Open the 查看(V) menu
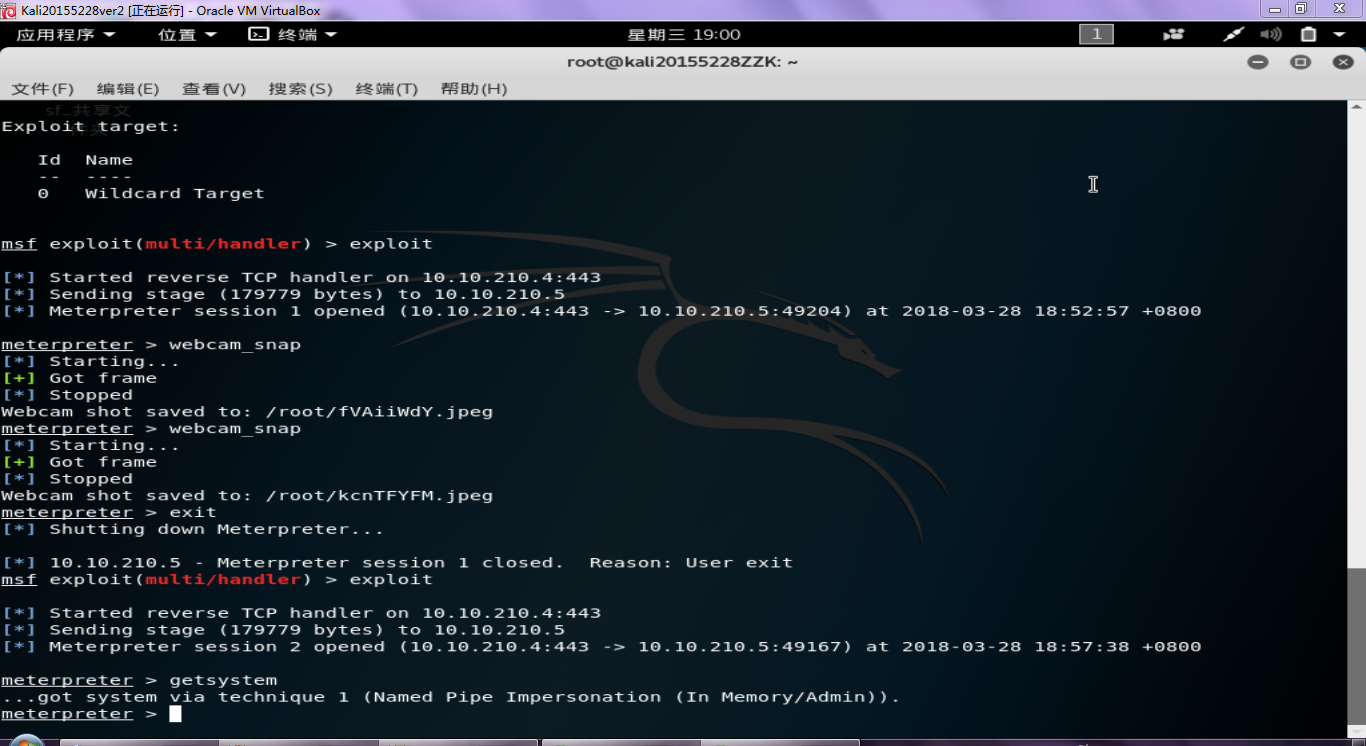The image size is (1366, 746). pyautogui.click(x=214, y=88)
